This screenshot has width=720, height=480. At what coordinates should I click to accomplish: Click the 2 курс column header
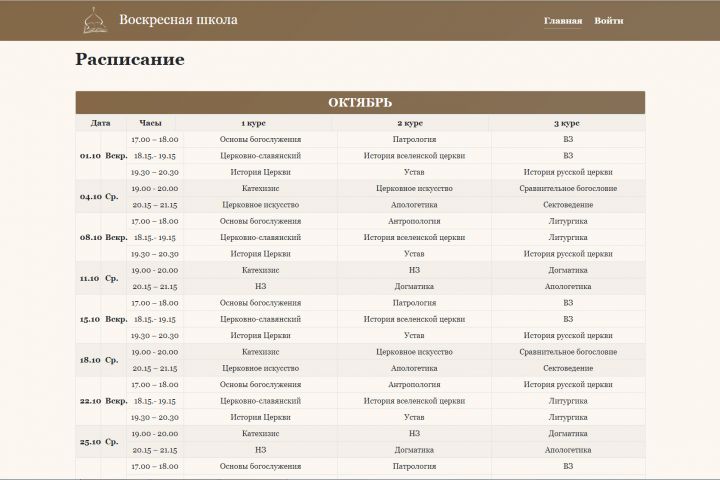click(x=410, y=123)
